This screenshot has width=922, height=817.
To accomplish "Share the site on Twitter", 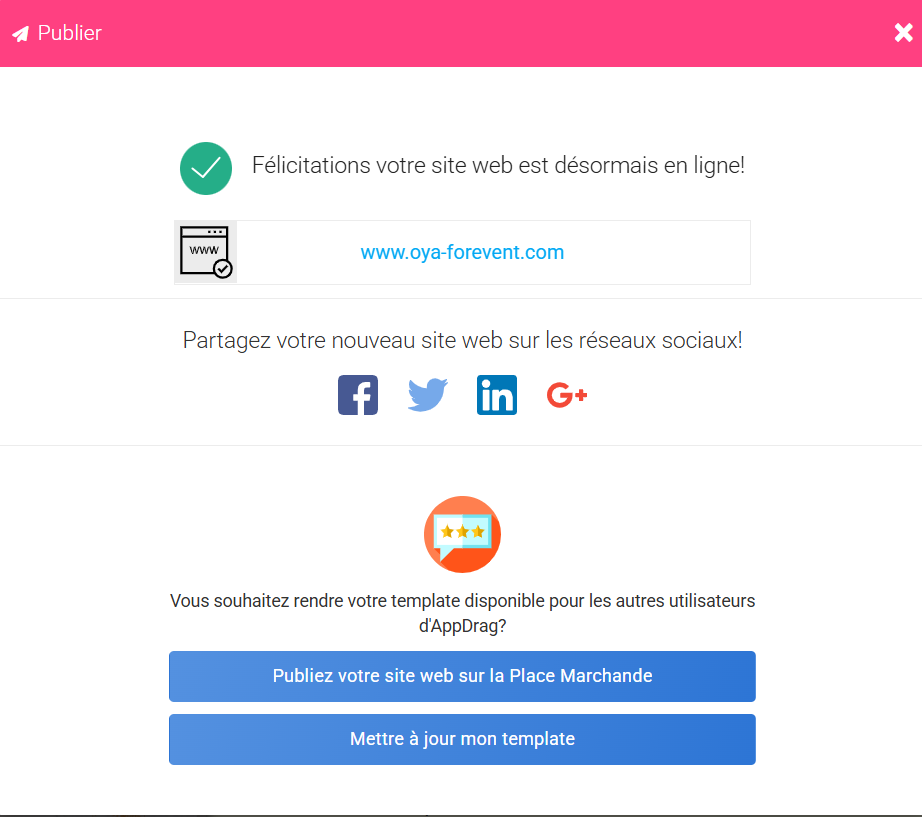I will [x=427, y=395].
